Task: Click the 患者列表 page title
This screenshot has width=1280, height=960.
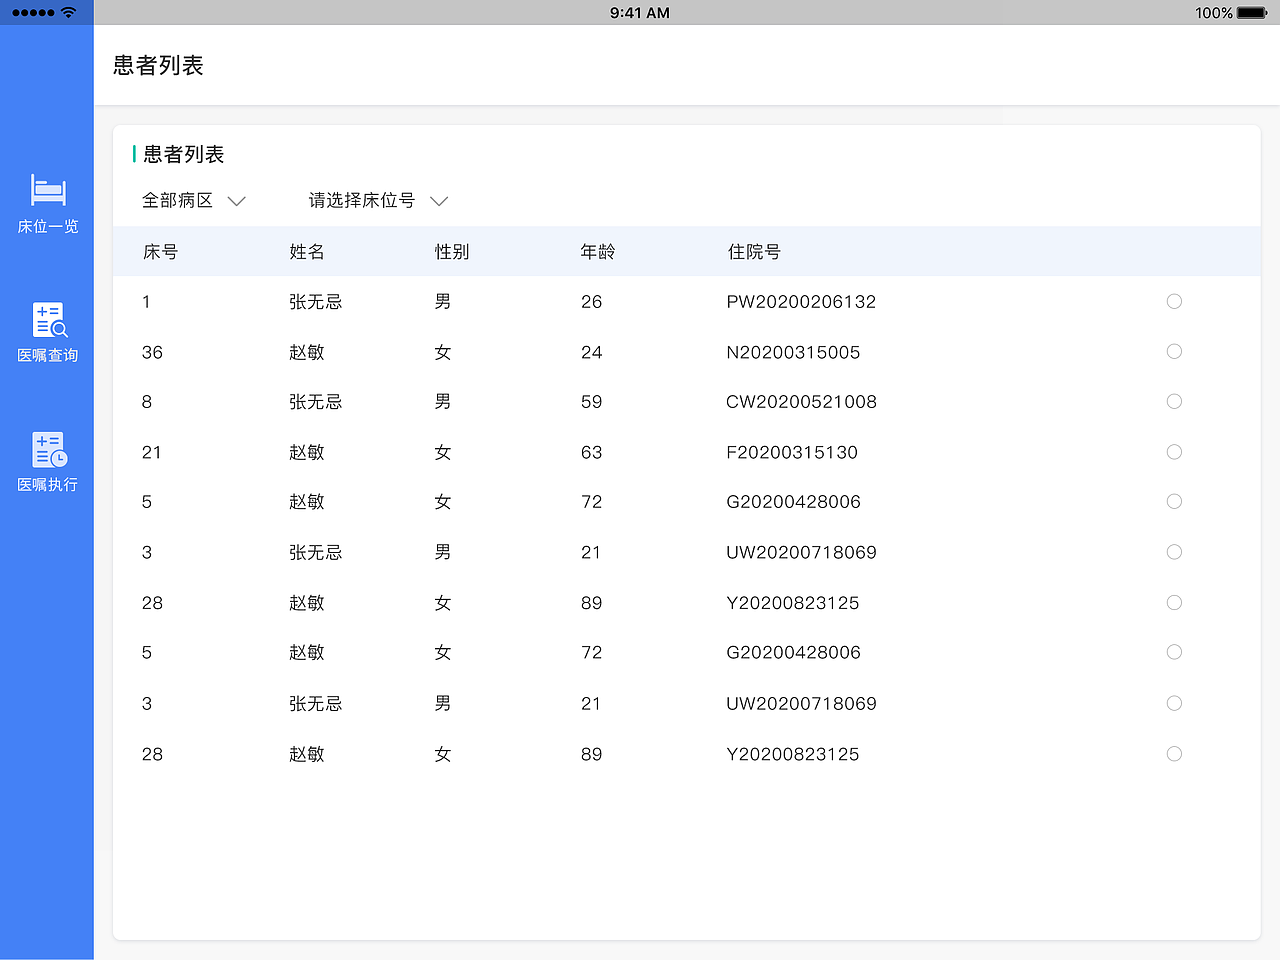Action: pos(156,65)
